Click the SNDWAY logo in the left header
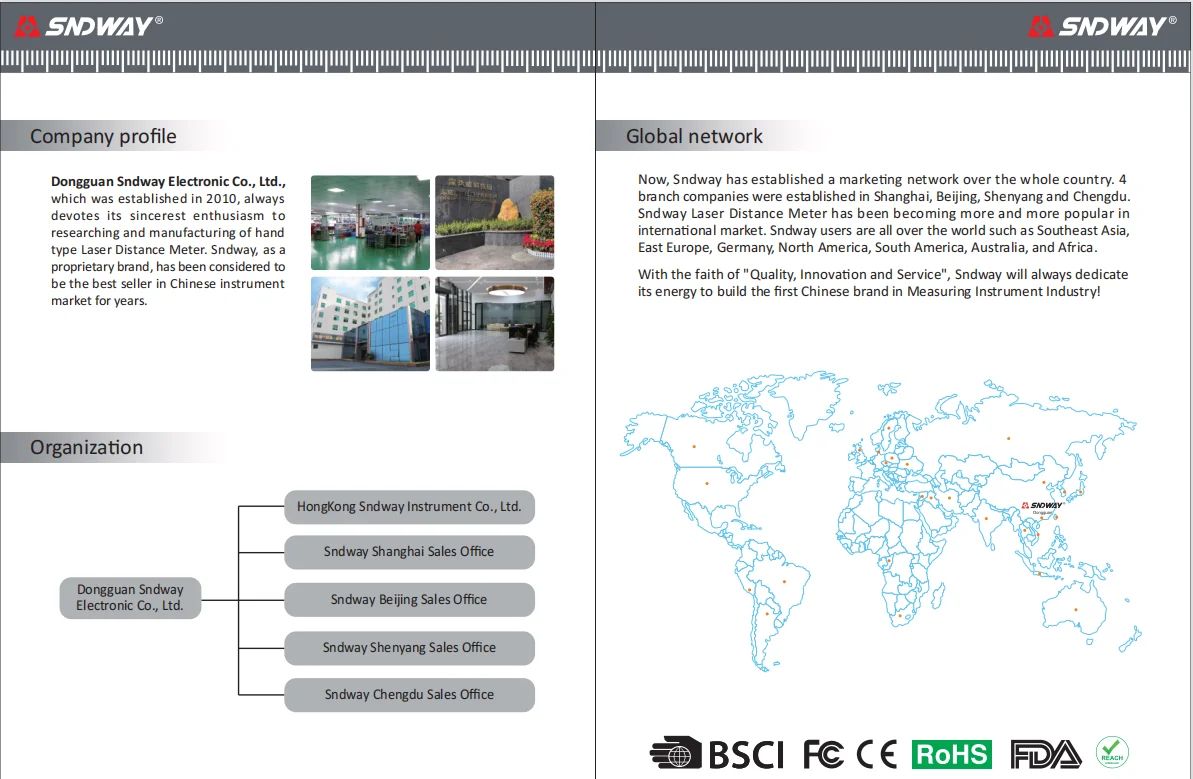This screenshot has width=1193, height=779. pyautogui.click(x=89, y=27)
